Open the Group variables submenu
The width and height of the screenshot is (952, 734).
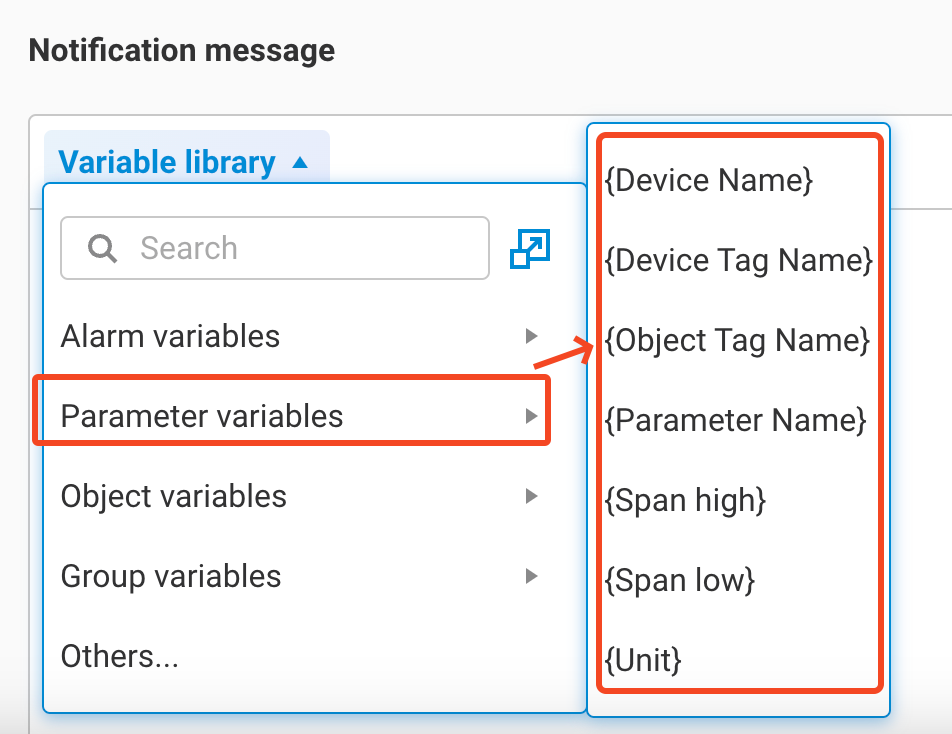pos(171,576)
